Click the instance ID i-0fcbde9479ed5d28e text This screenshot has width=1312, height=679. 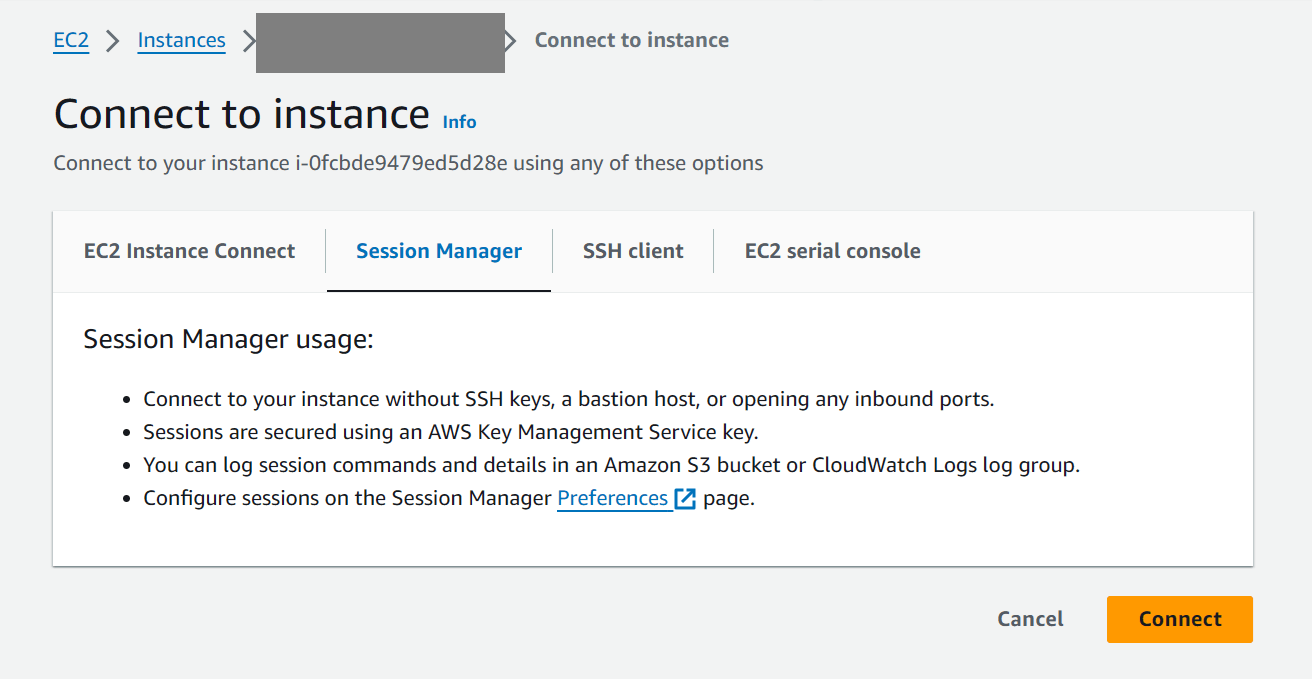click(400, 163)
